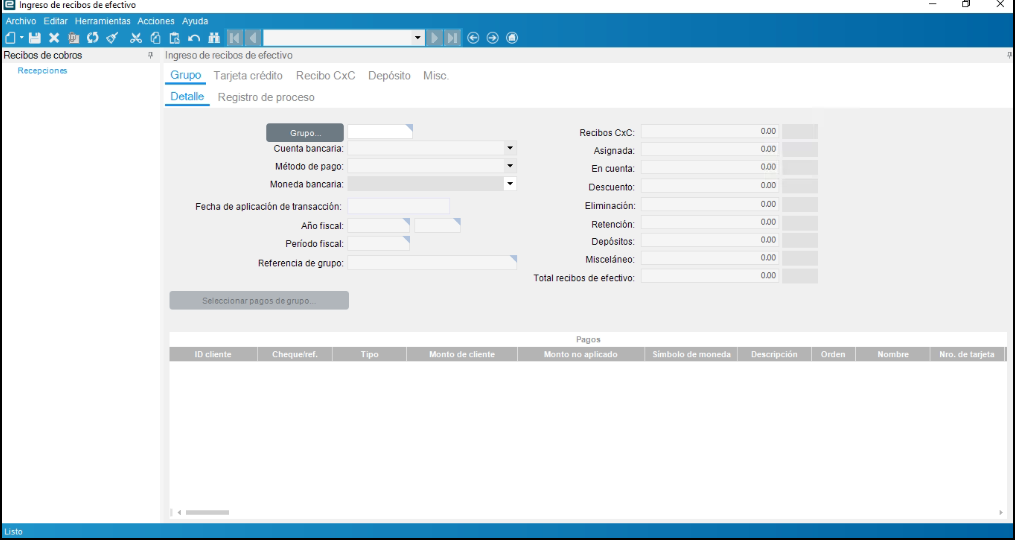Click the Tipo column header
Image resolution: width=1015 pixels, height=540 pixels.
click(370, 354)
